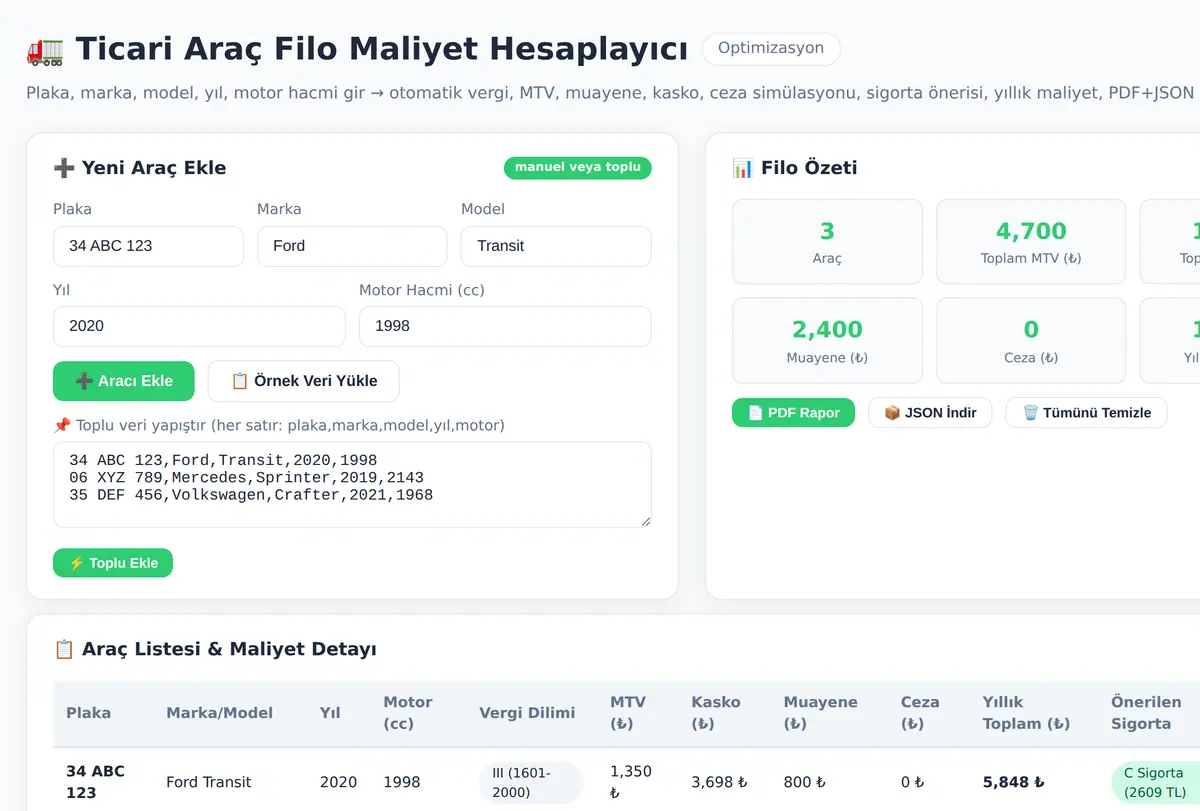Generate the PDF Rapor
This screenshot has width=1200, height=811.
[793, 412]
